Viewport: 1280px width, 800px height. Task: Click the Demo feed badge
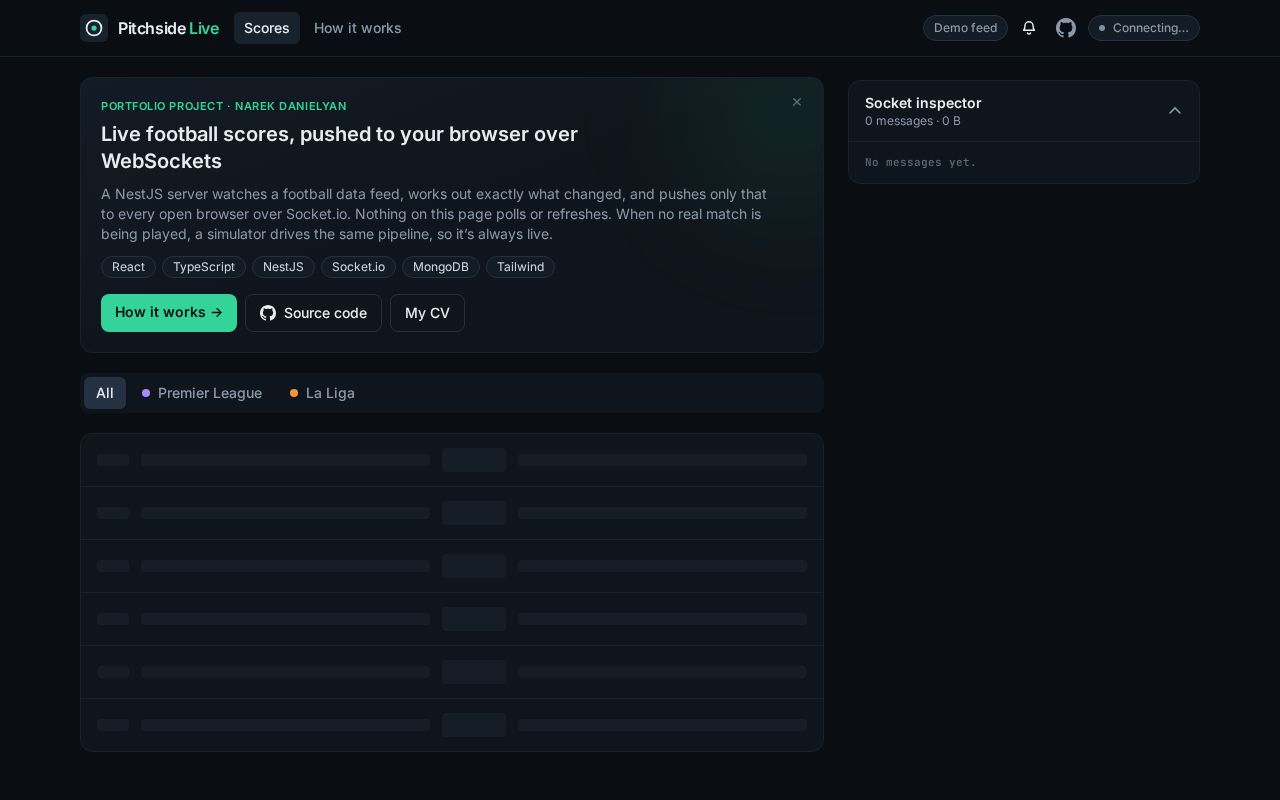(x=965, y=28)
